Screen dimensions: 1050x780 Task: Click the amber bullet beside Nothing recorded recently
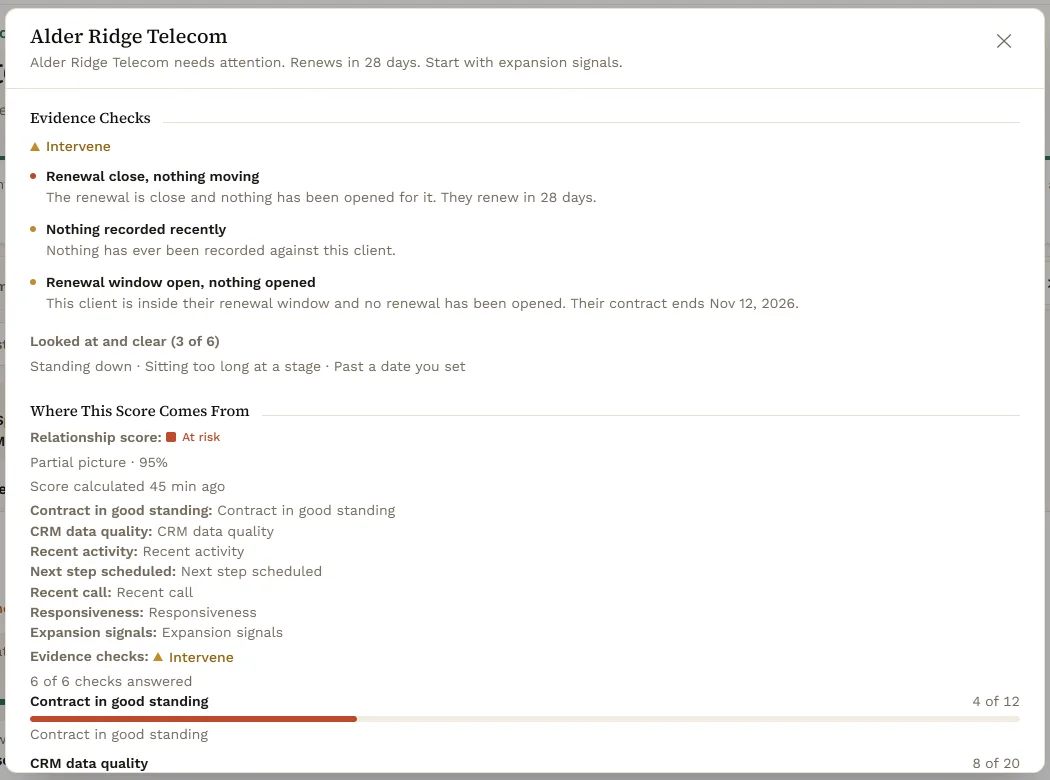click(x=33, y=230)
